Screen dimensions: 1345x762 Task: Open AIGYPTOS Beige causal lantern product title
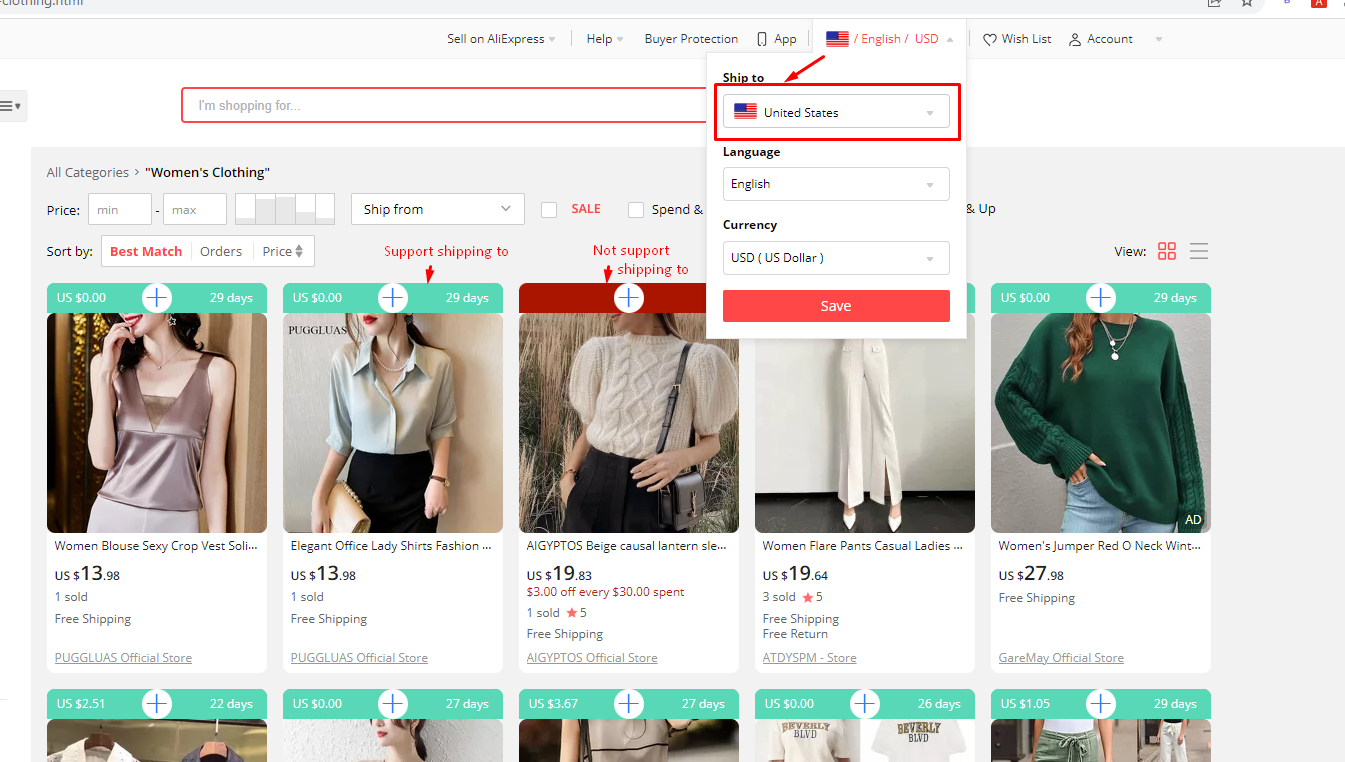coord(627,546)
